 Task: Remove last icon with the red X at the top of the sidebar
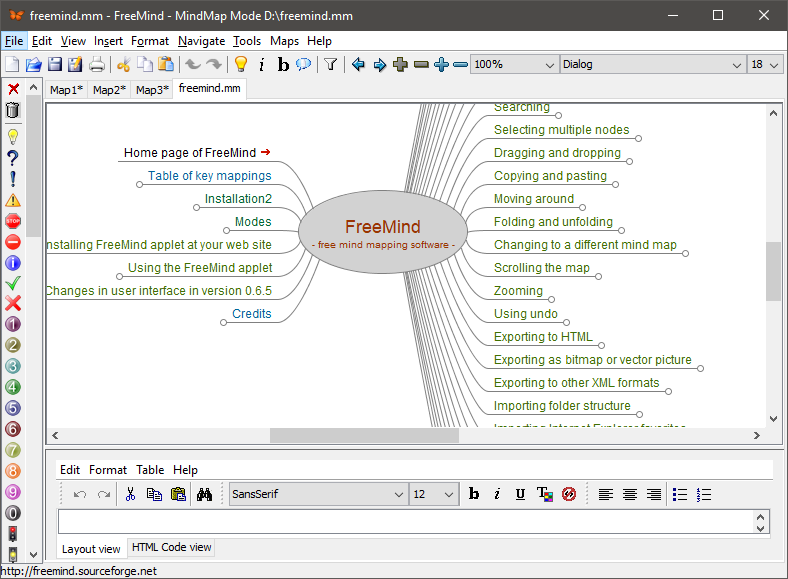(x=14, y=89)
